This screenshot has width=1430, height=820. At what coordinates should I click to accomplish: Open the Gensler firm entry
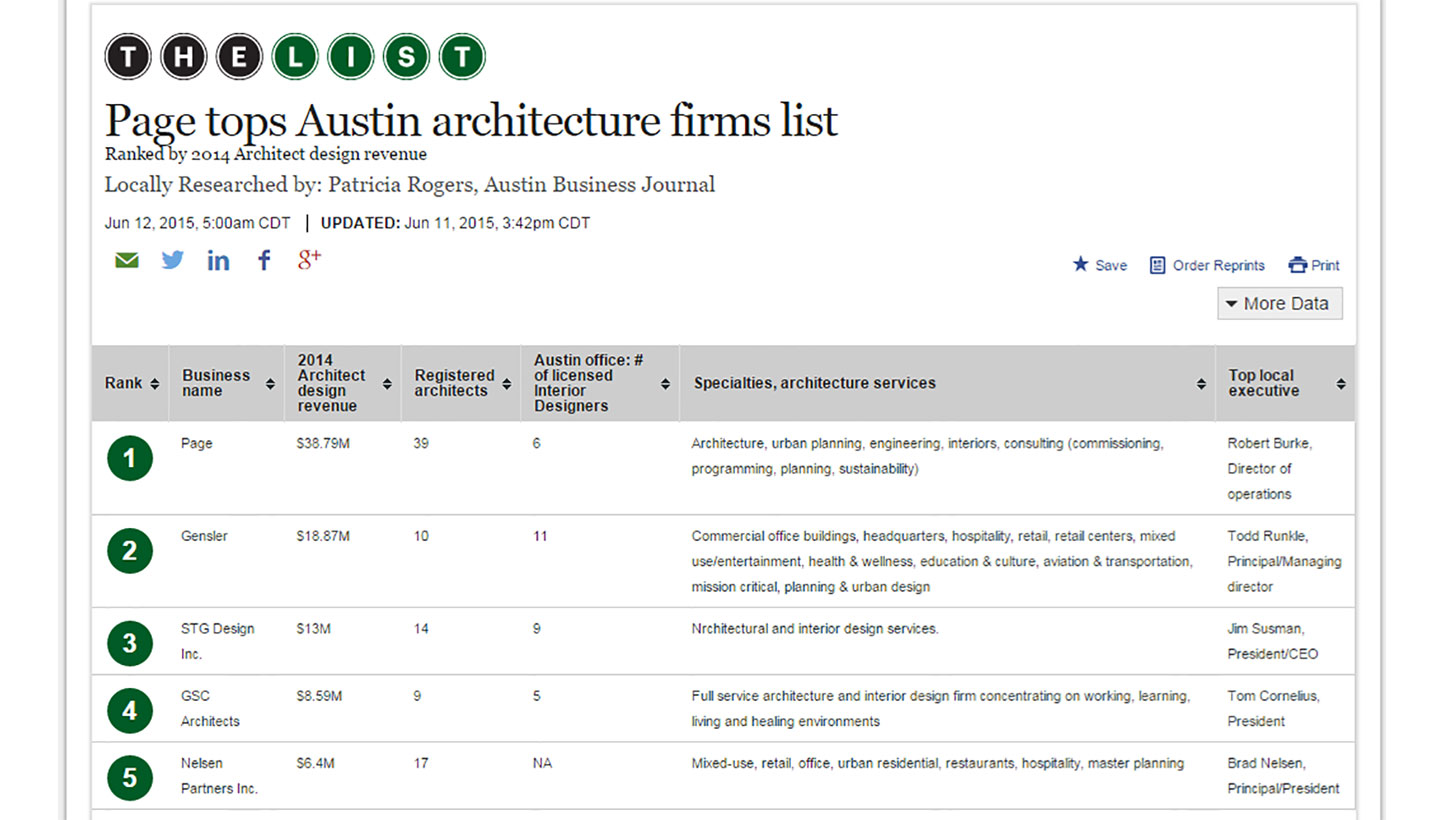click(204, 536)
